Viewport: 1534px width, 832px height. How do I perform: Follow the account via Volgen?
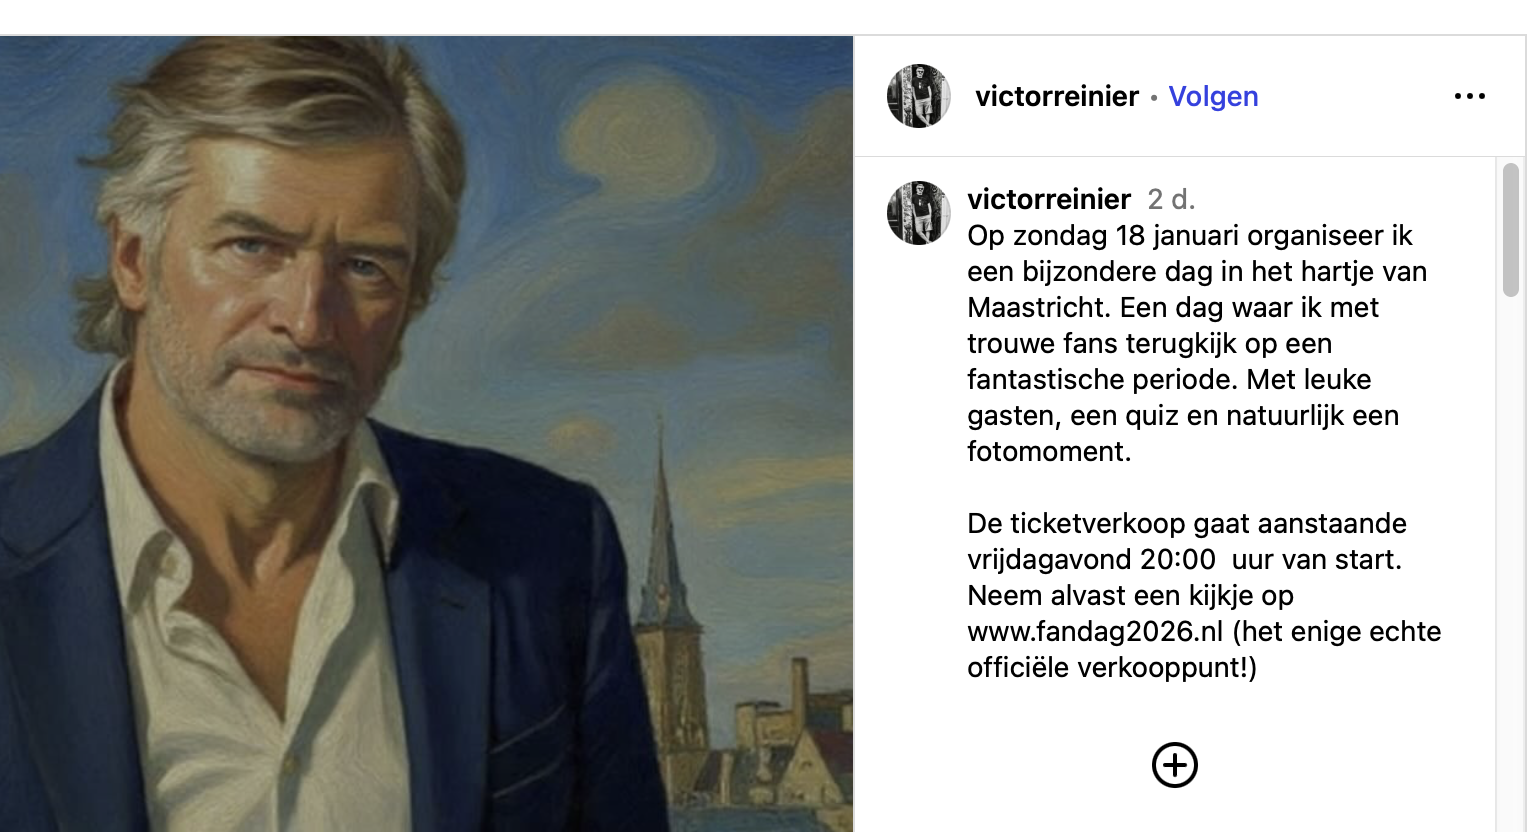1213,96
